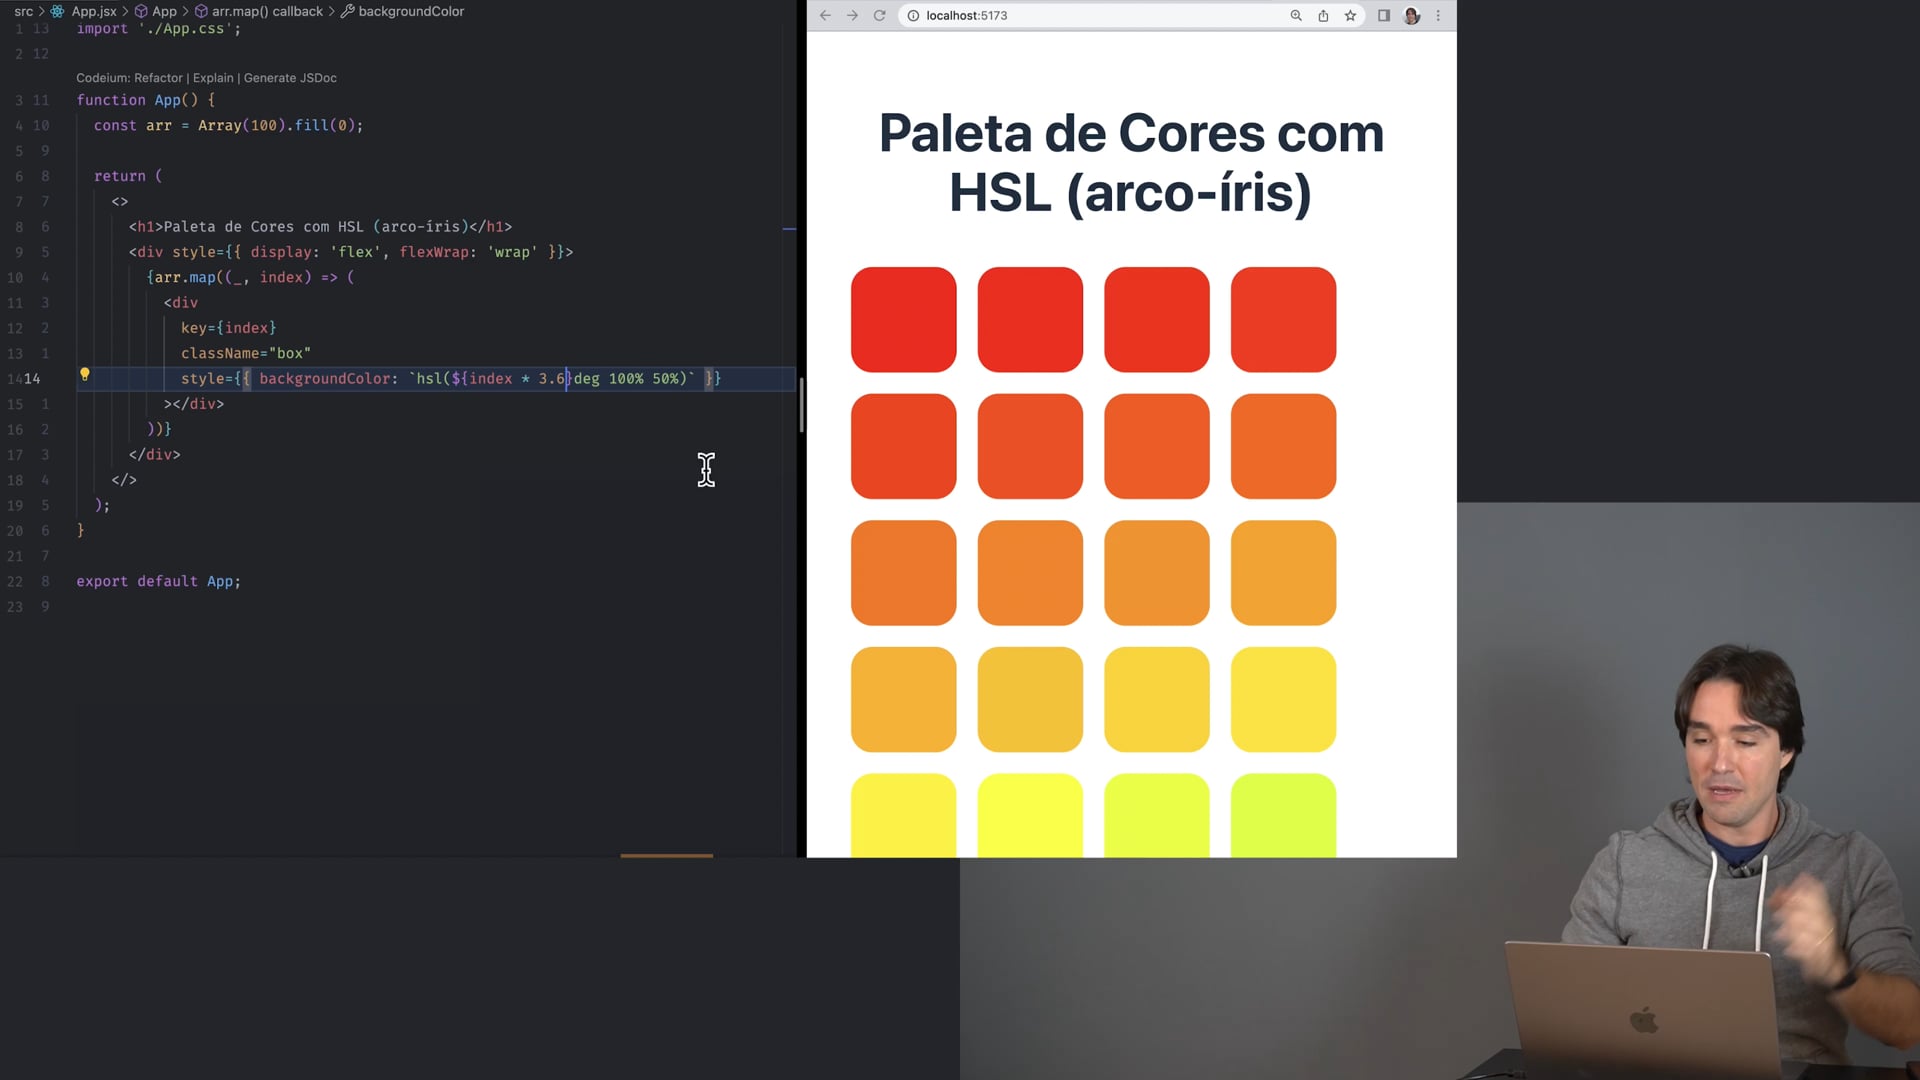Viewport: 1920px width, 1080px height.
Task: Click the "import './App.css';" code line
Action: point(159,29)
